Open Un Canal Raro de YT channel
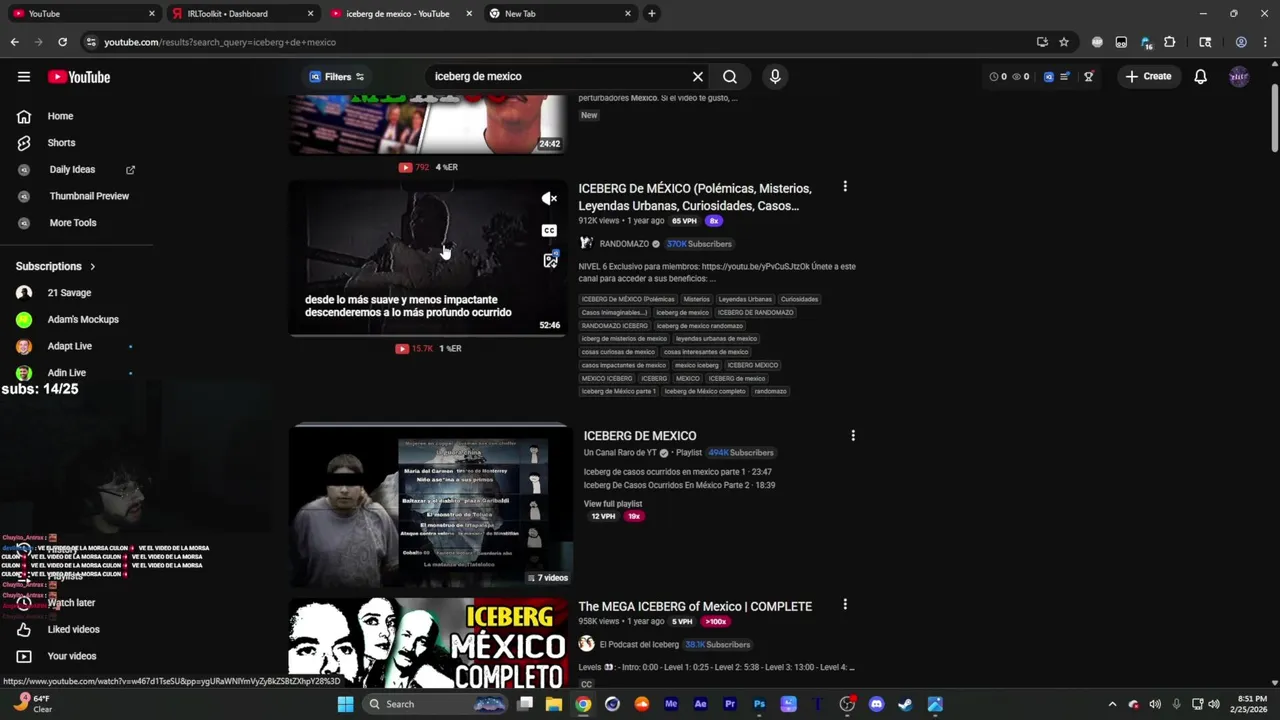Image resolution: width=1280 pixels, height=720 pixels. (x=620, y=453)
